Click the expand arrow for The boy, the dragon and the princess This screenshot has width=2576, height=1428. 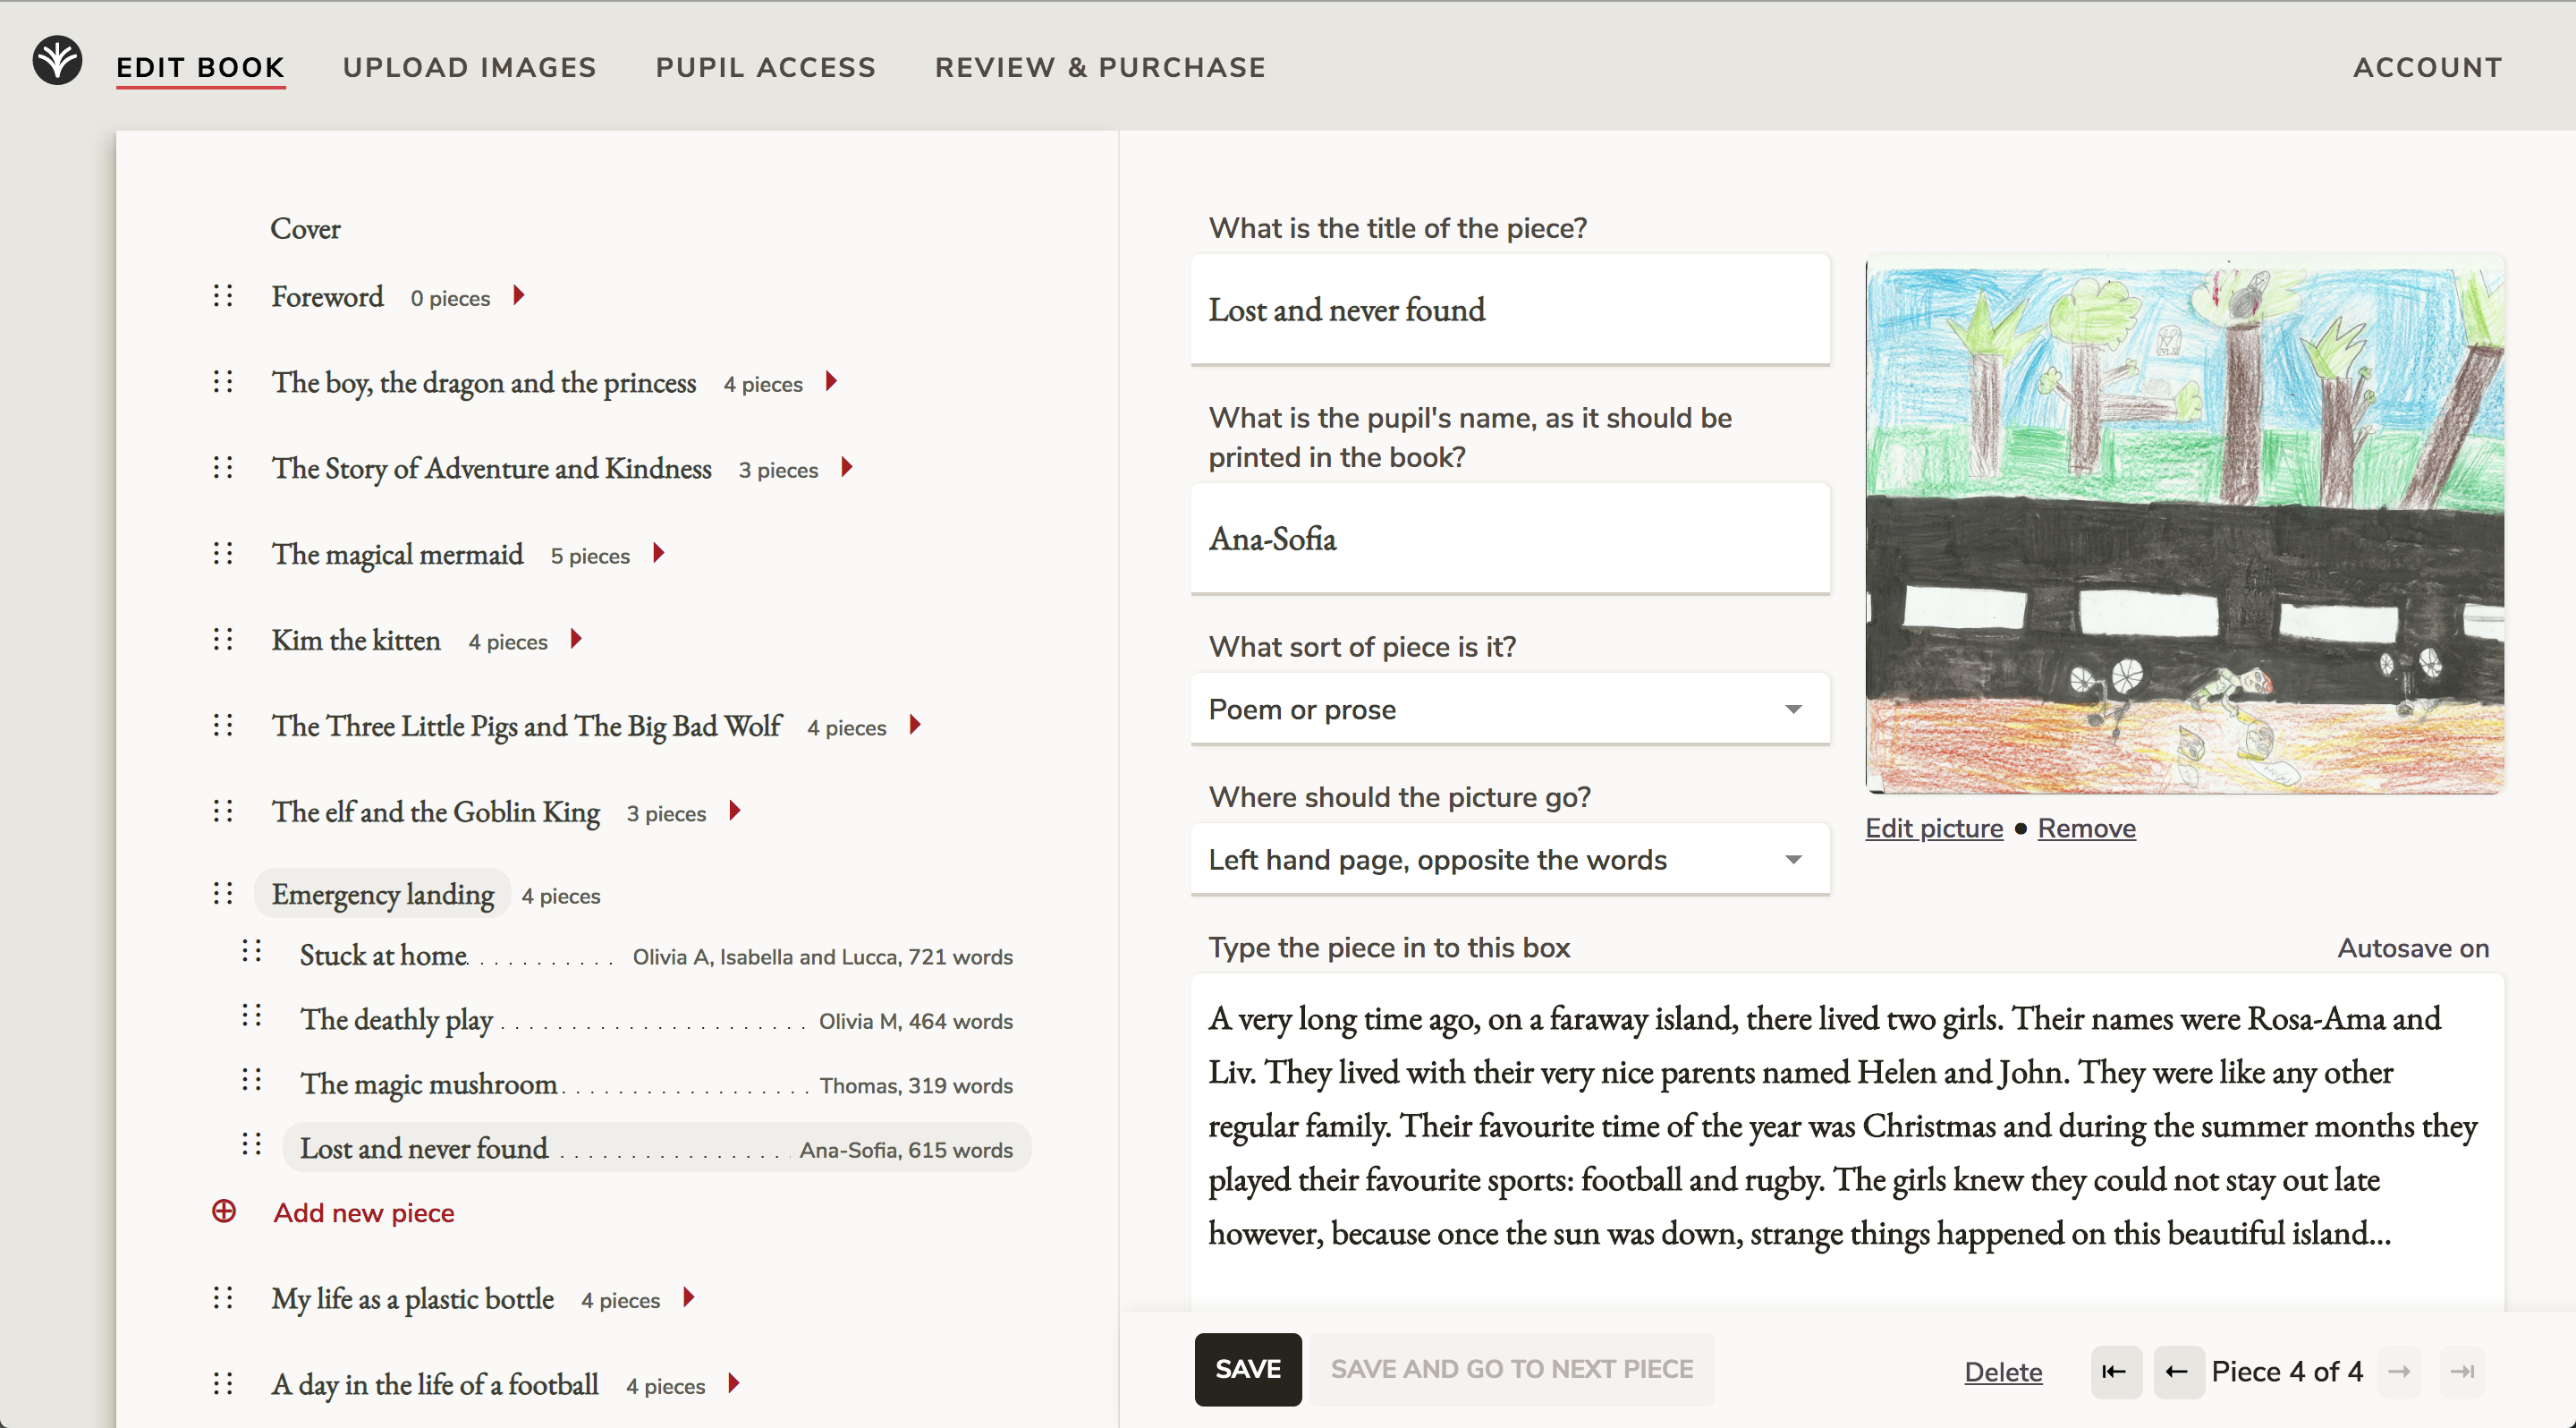831,382
